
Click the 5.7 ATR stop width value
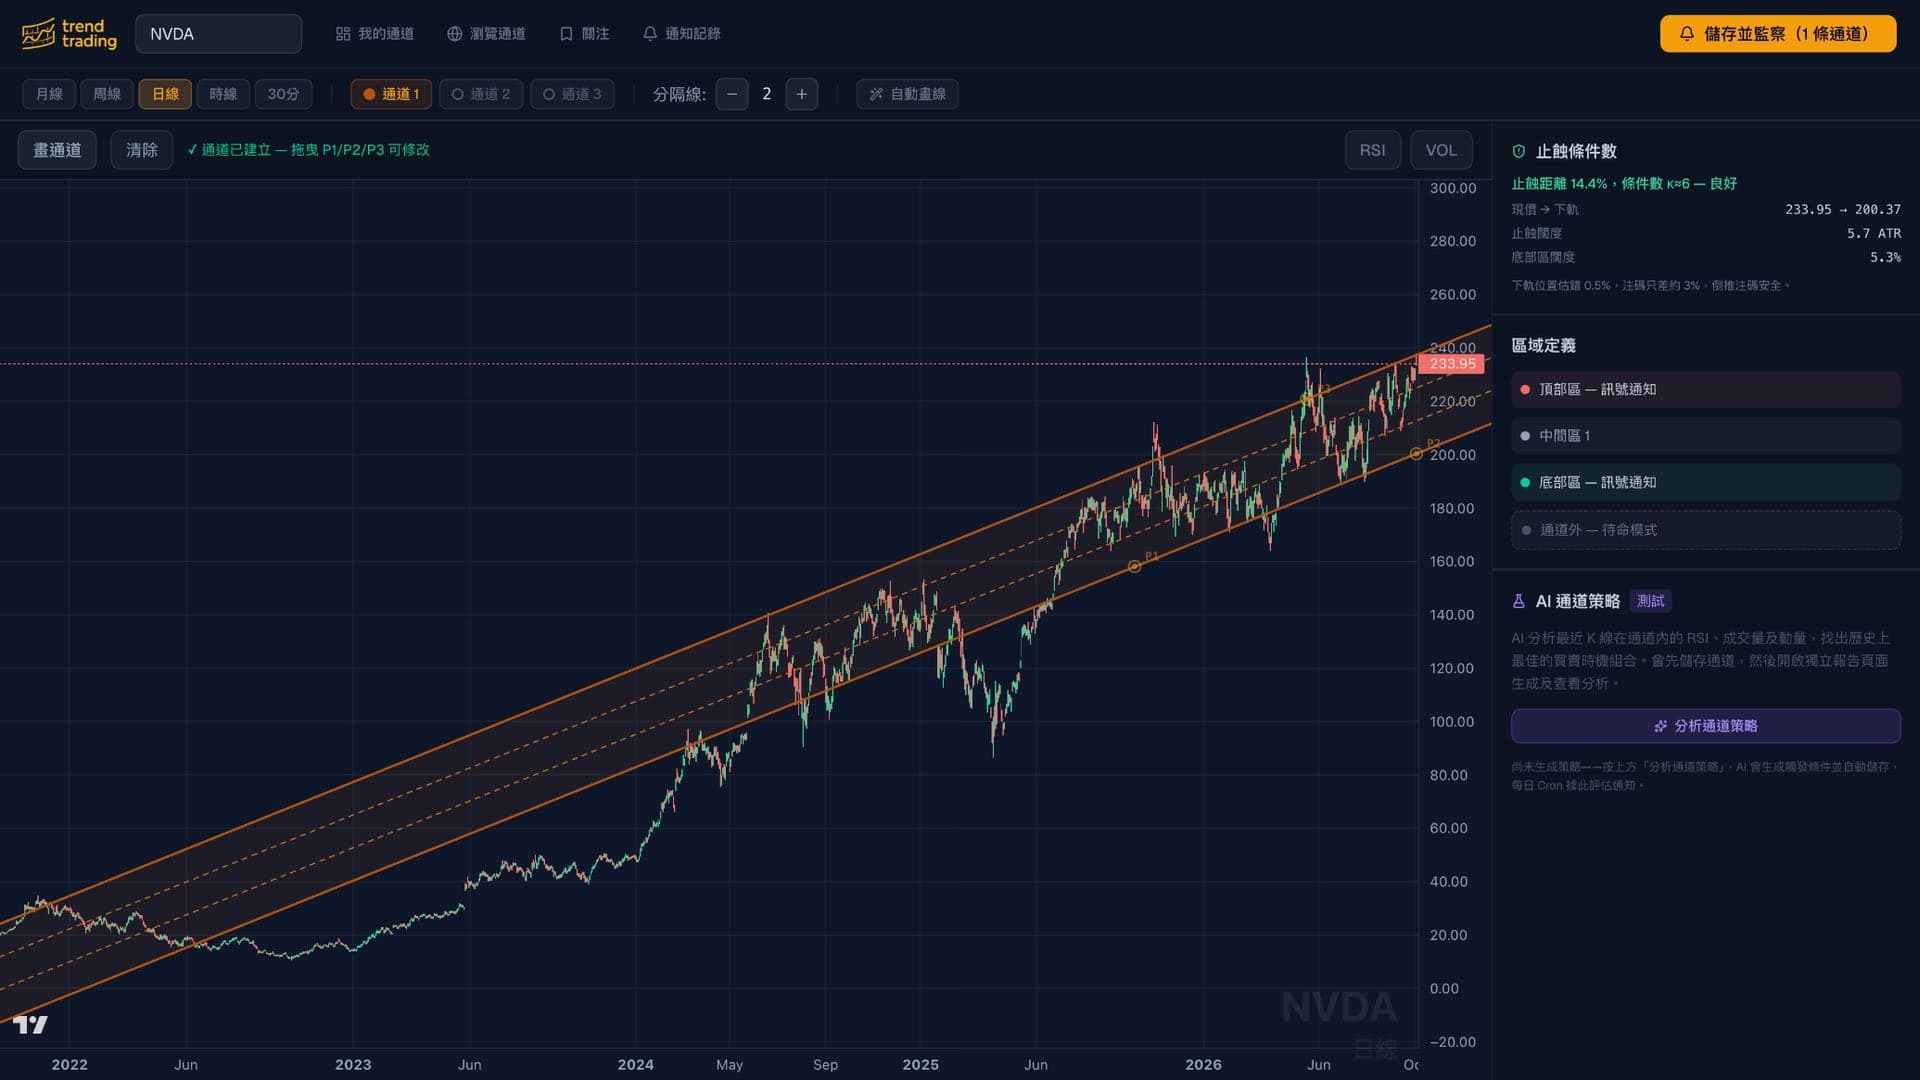click(1873, 233)
